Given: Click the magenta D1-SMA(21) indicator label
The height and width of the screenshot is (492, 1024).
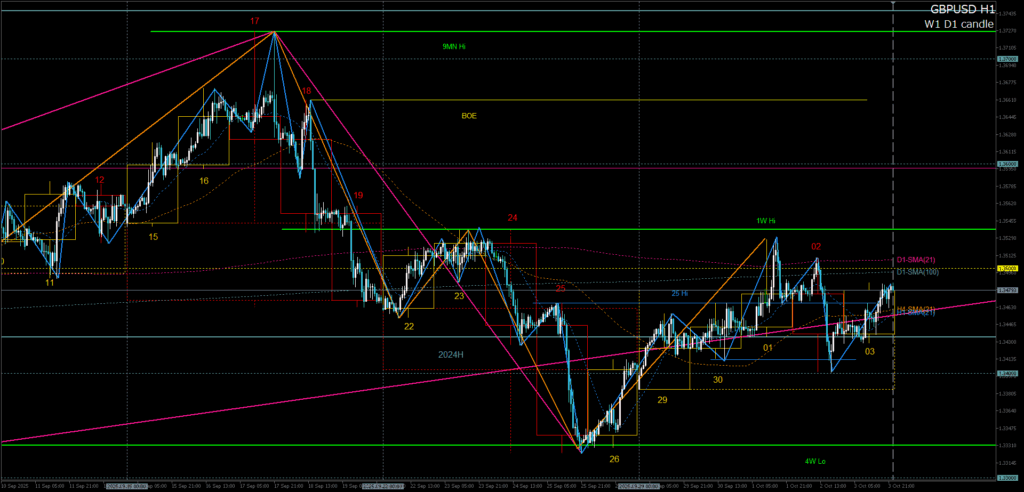Looking at the screenshot, I should [x=915, y=260].
